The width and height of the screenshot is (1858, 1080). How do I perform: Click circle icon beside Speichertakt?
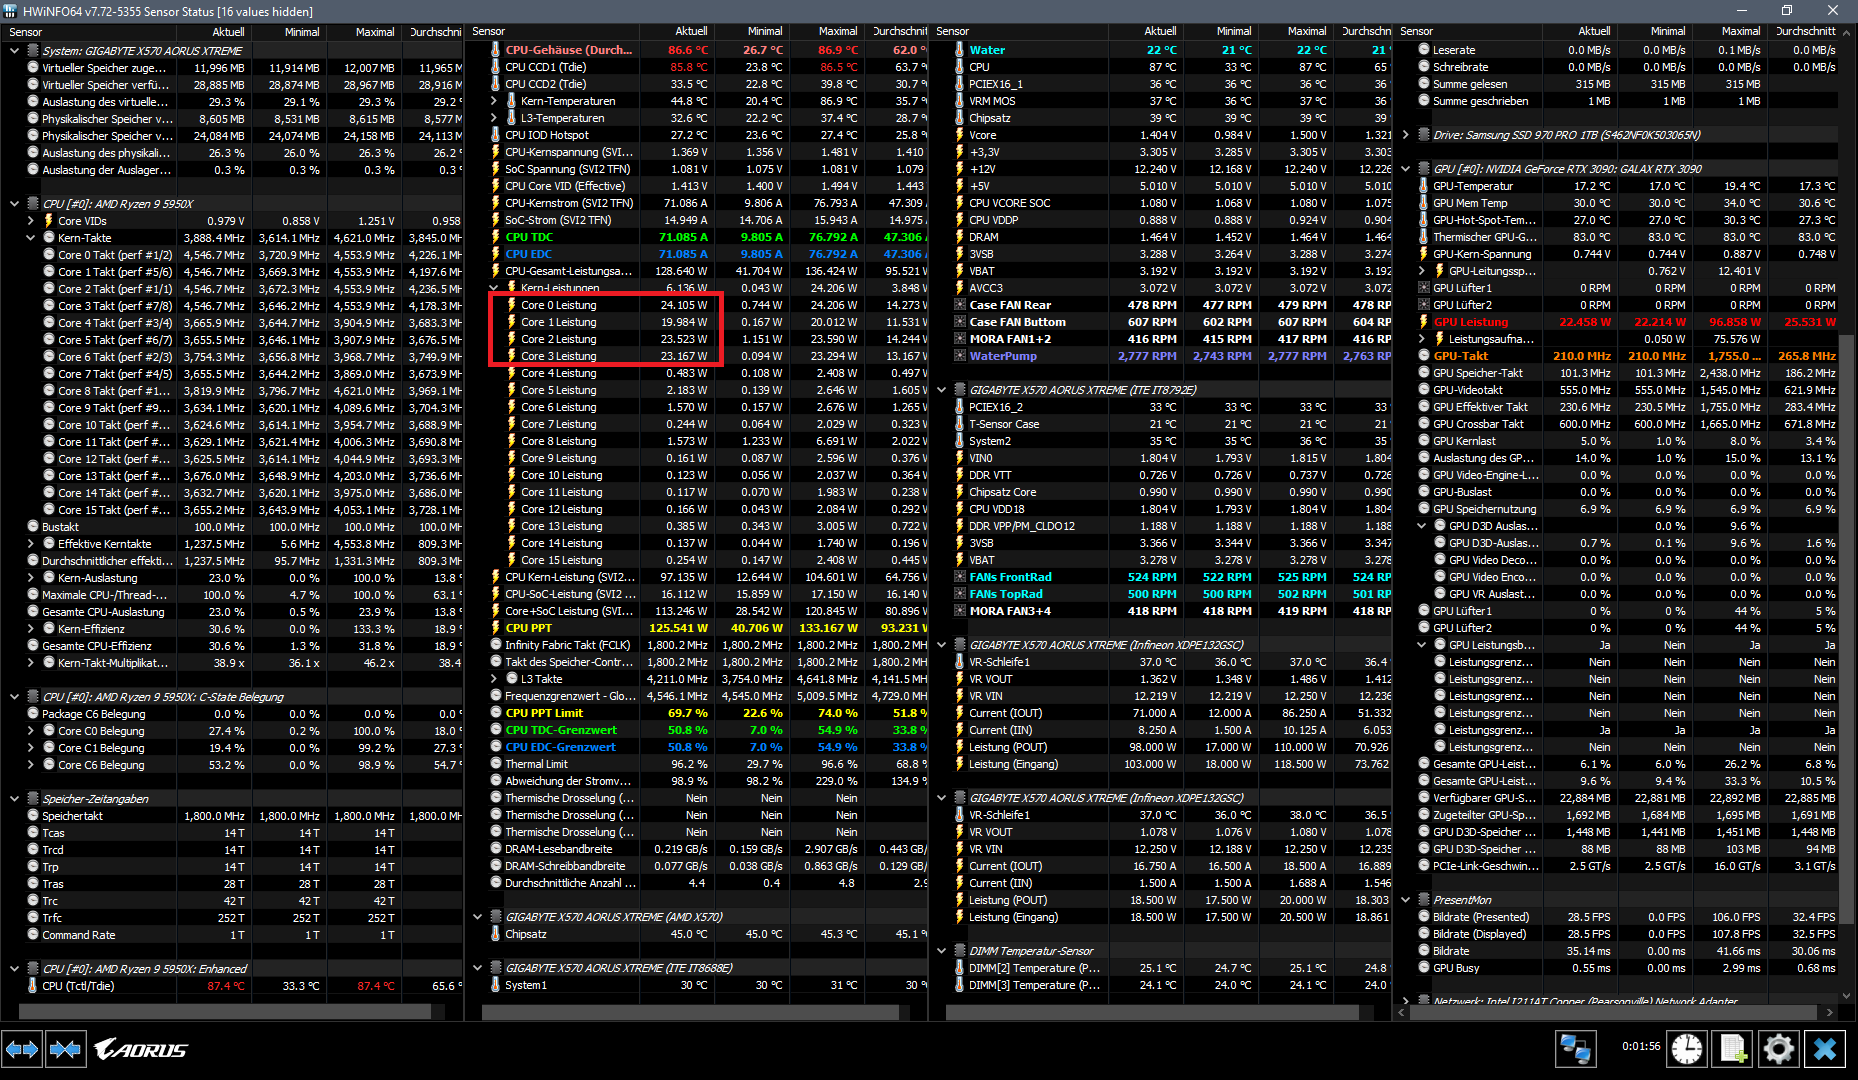tap(32, 815)
